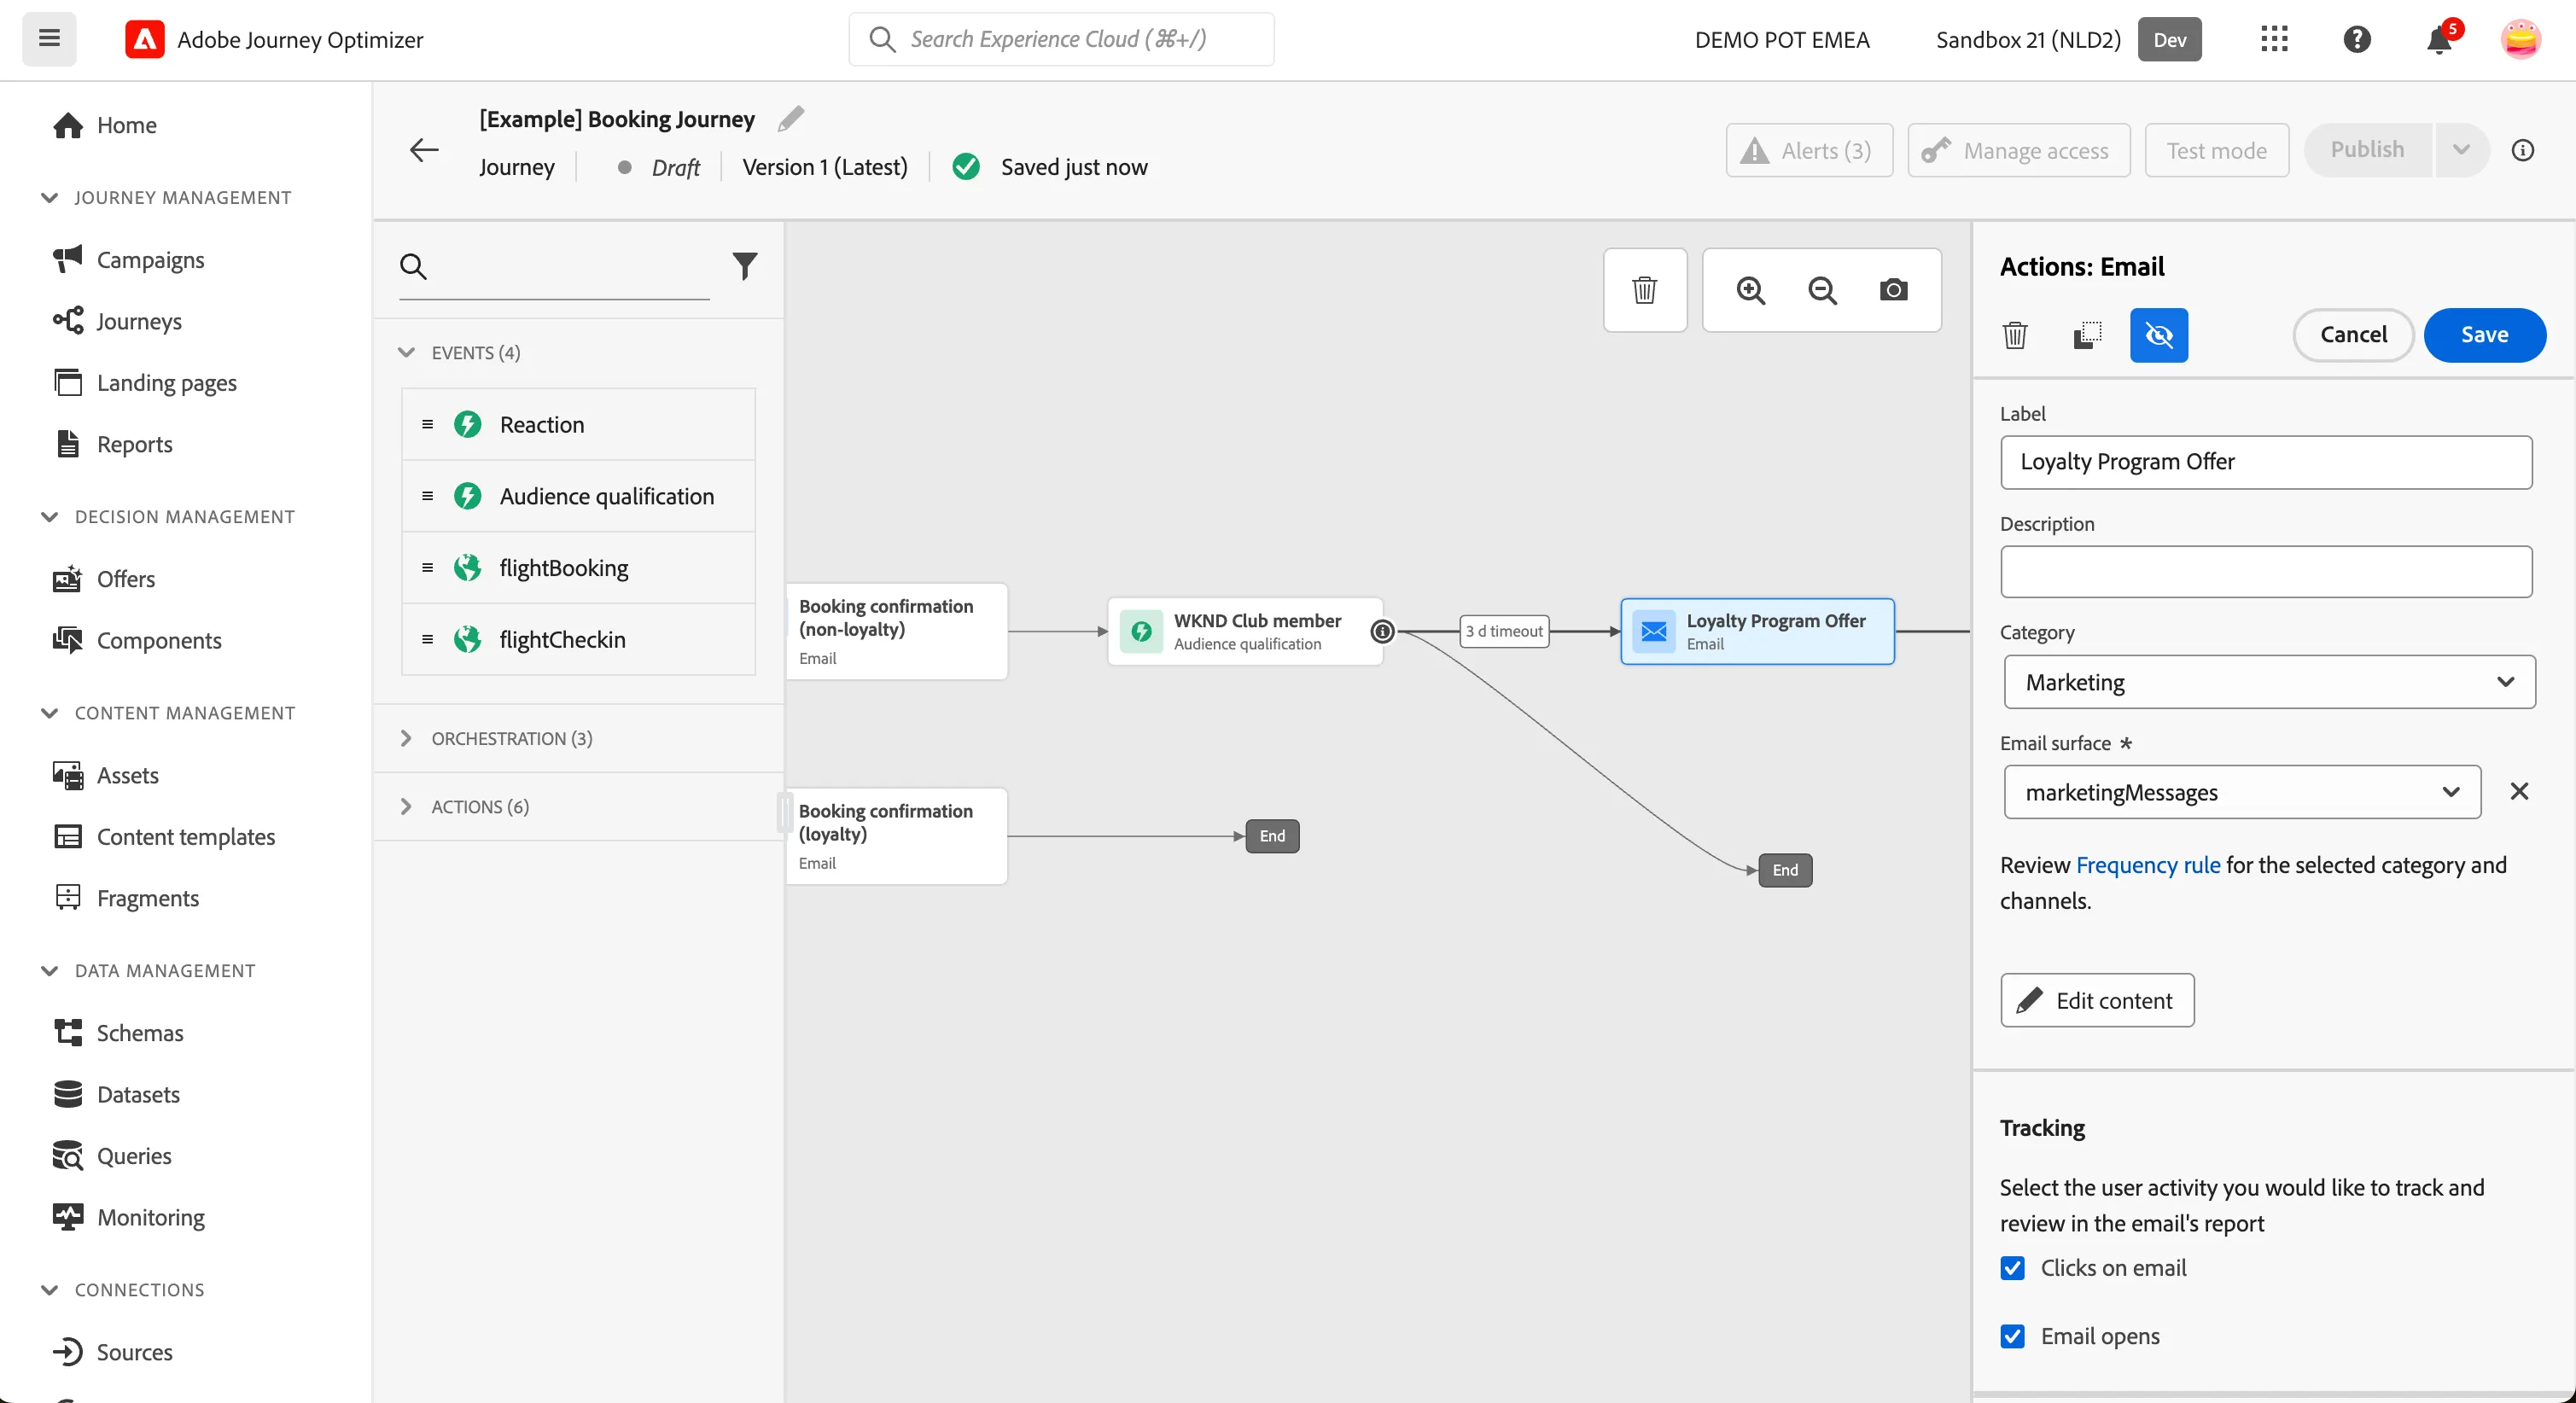Screen dimensions: 2576x1403
Task: Open the Publish dropdown arrow
Action: click(x=2461, y=150)
